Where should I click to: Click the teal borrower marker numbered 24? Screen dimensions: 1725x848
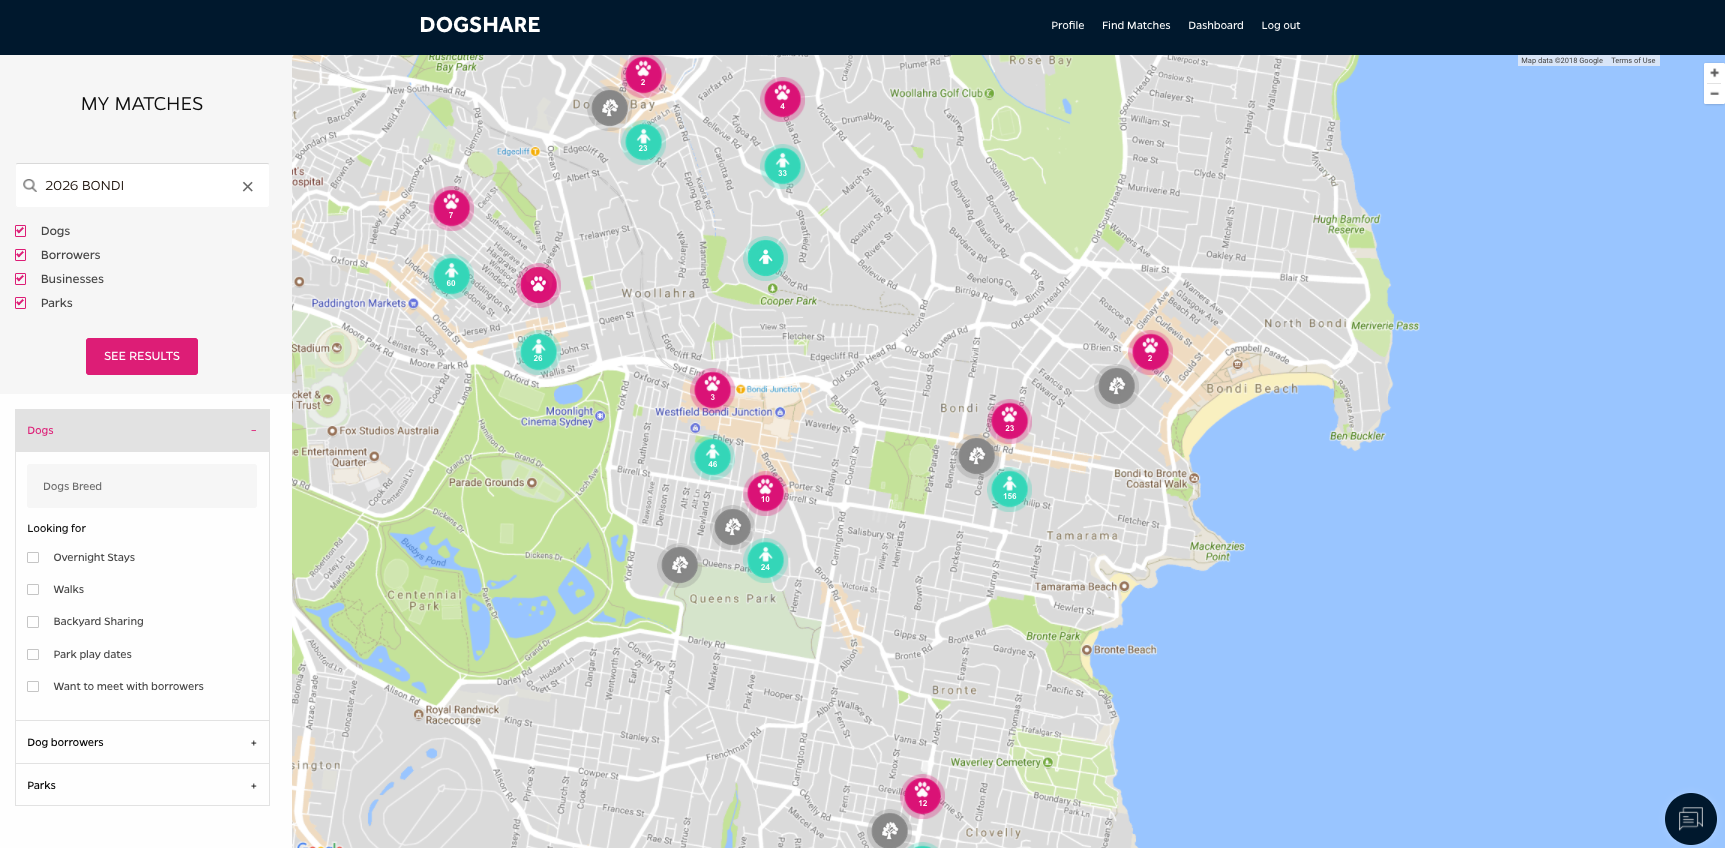[765, 560]
